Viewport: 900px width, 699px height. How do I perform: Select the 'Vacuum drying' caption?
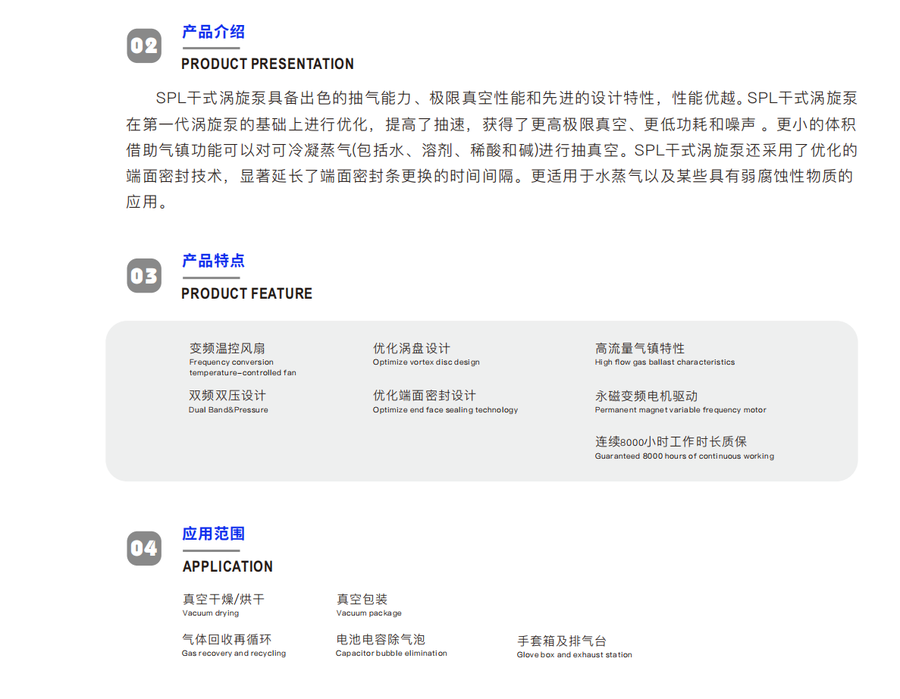(x=211, y=613)
